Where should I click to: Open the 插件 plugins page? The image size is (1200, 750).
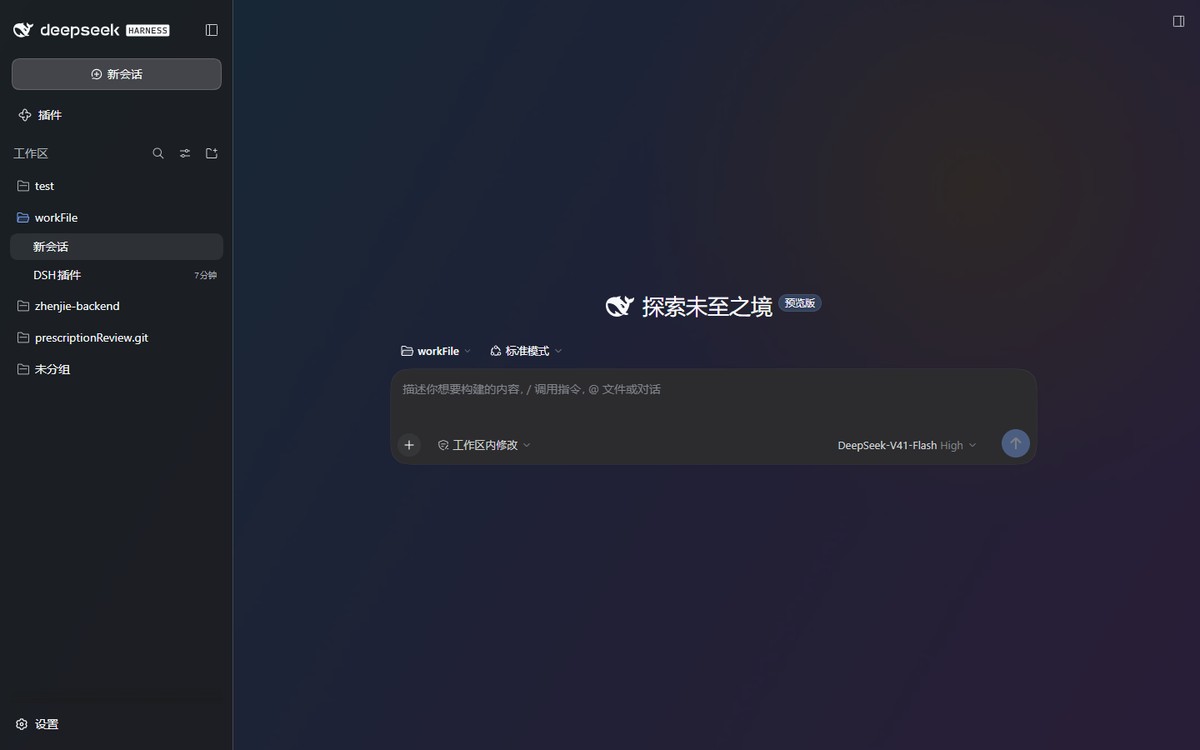[40, 115]
